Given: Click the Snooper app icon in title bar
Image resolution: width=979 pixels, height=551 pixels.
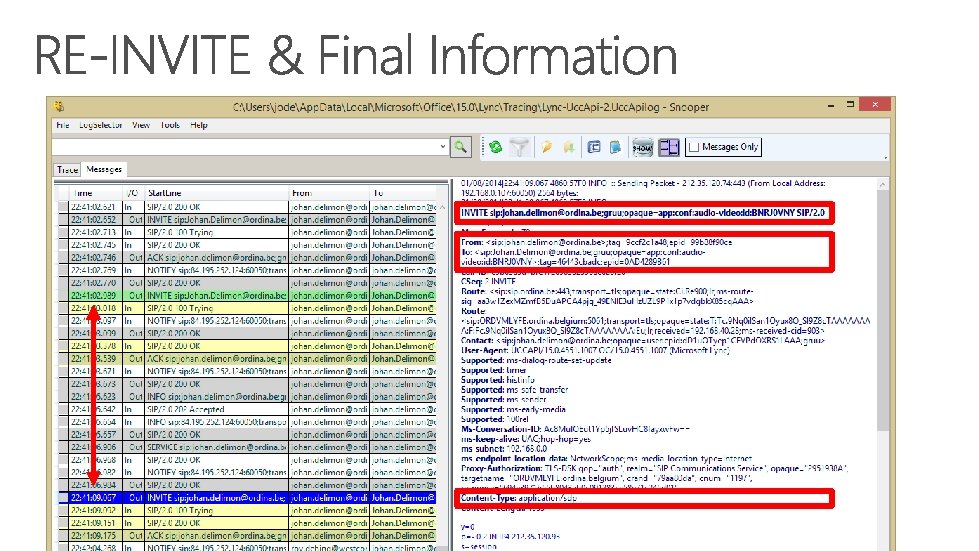Looking at the screenshot, I should point(59,107).
